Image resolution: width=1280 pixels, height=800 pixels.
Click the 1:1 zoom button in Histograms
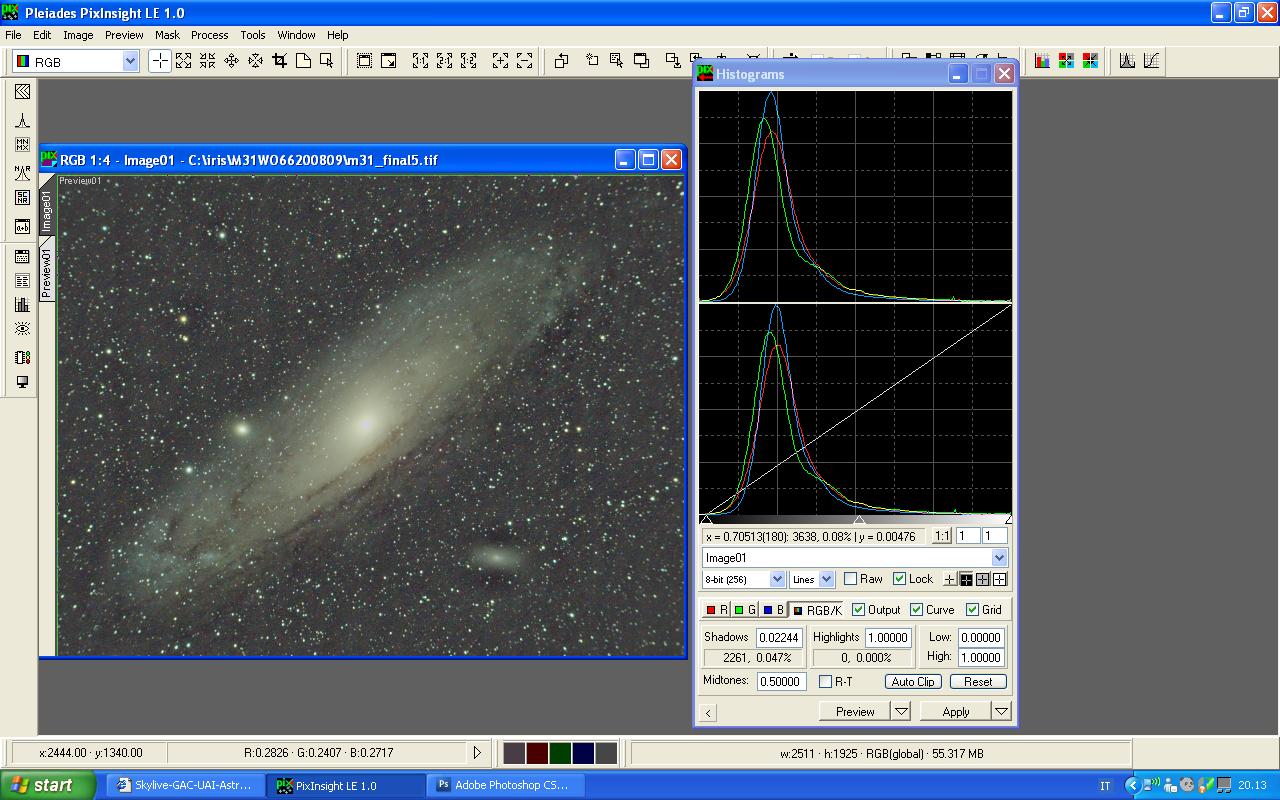click(x=942, y=536)
